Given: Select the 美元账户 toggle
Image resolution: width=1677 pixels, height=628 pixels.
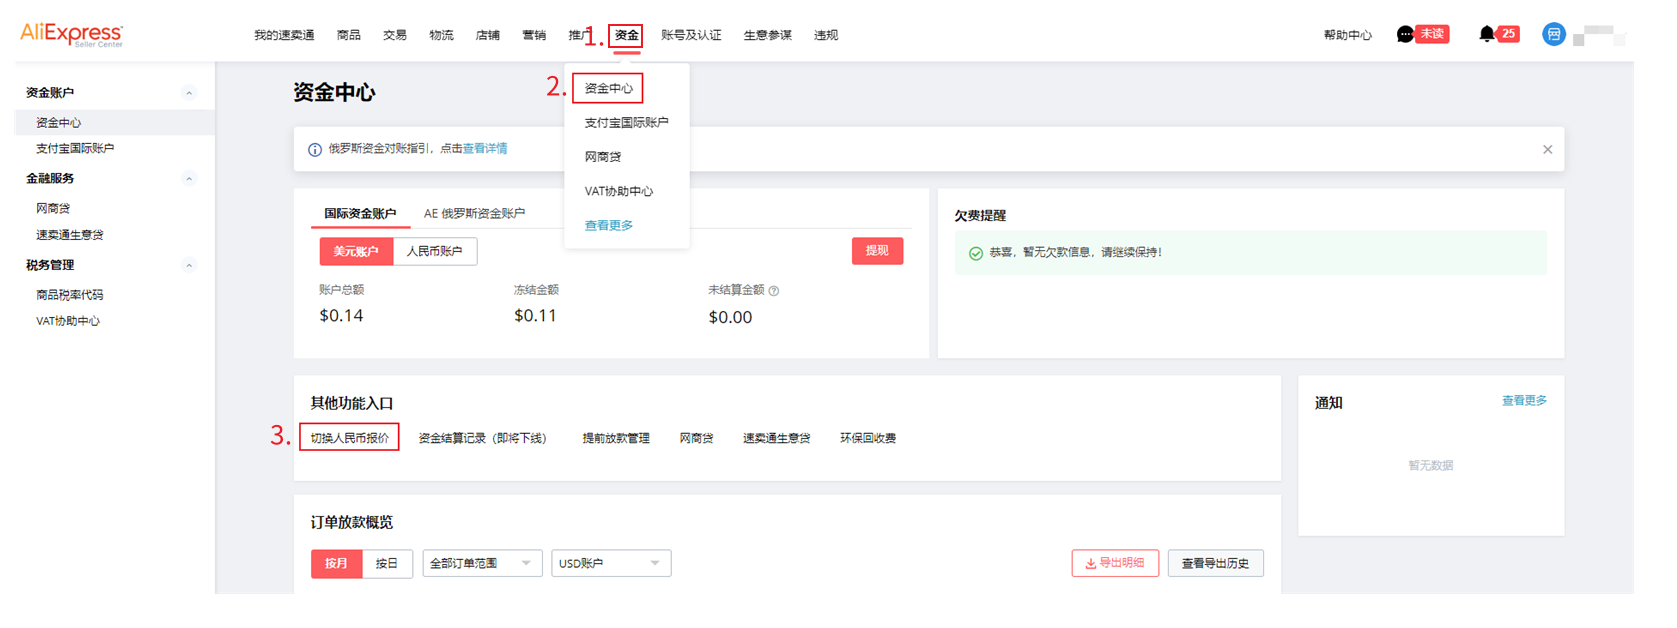Looking at the screenshot, I should click(356, 252).
